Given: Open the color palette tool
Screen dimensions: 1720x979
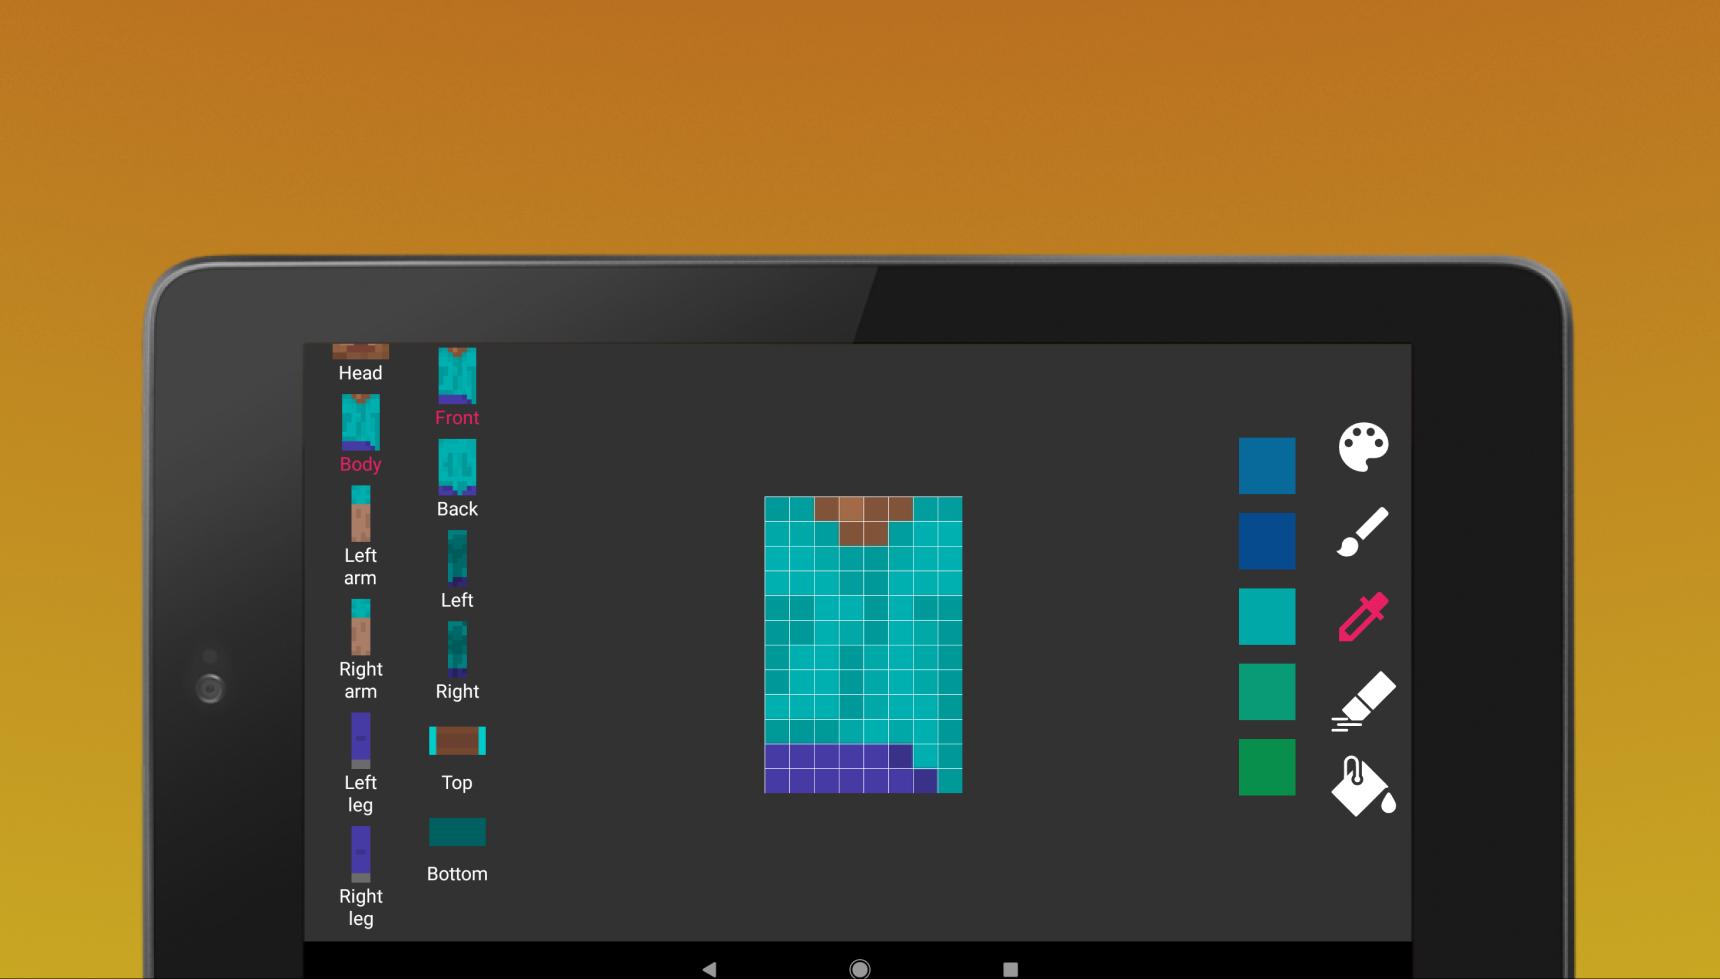Looking at the screenshot, I should point(1363,446).
